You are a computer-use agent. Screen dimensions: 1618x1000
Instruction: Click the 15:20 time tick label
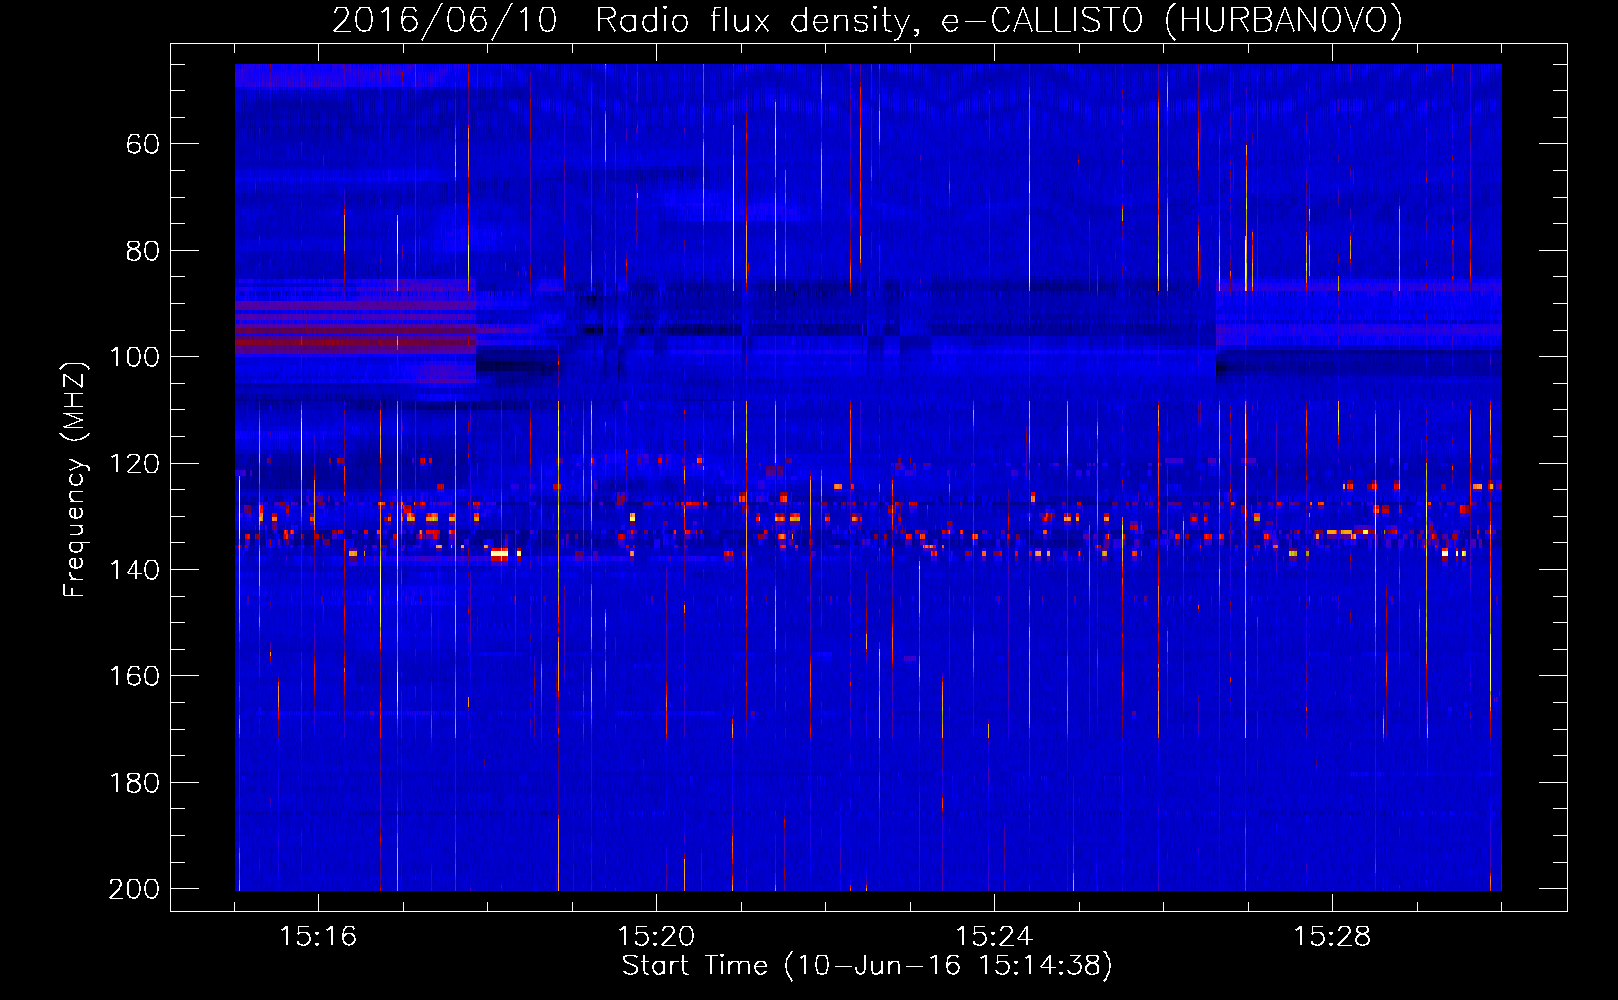pos(656,937)
